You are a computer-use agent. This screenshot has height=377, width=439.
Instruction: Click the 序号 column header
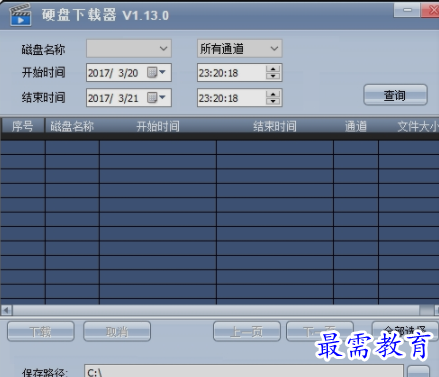click(22, 126)
